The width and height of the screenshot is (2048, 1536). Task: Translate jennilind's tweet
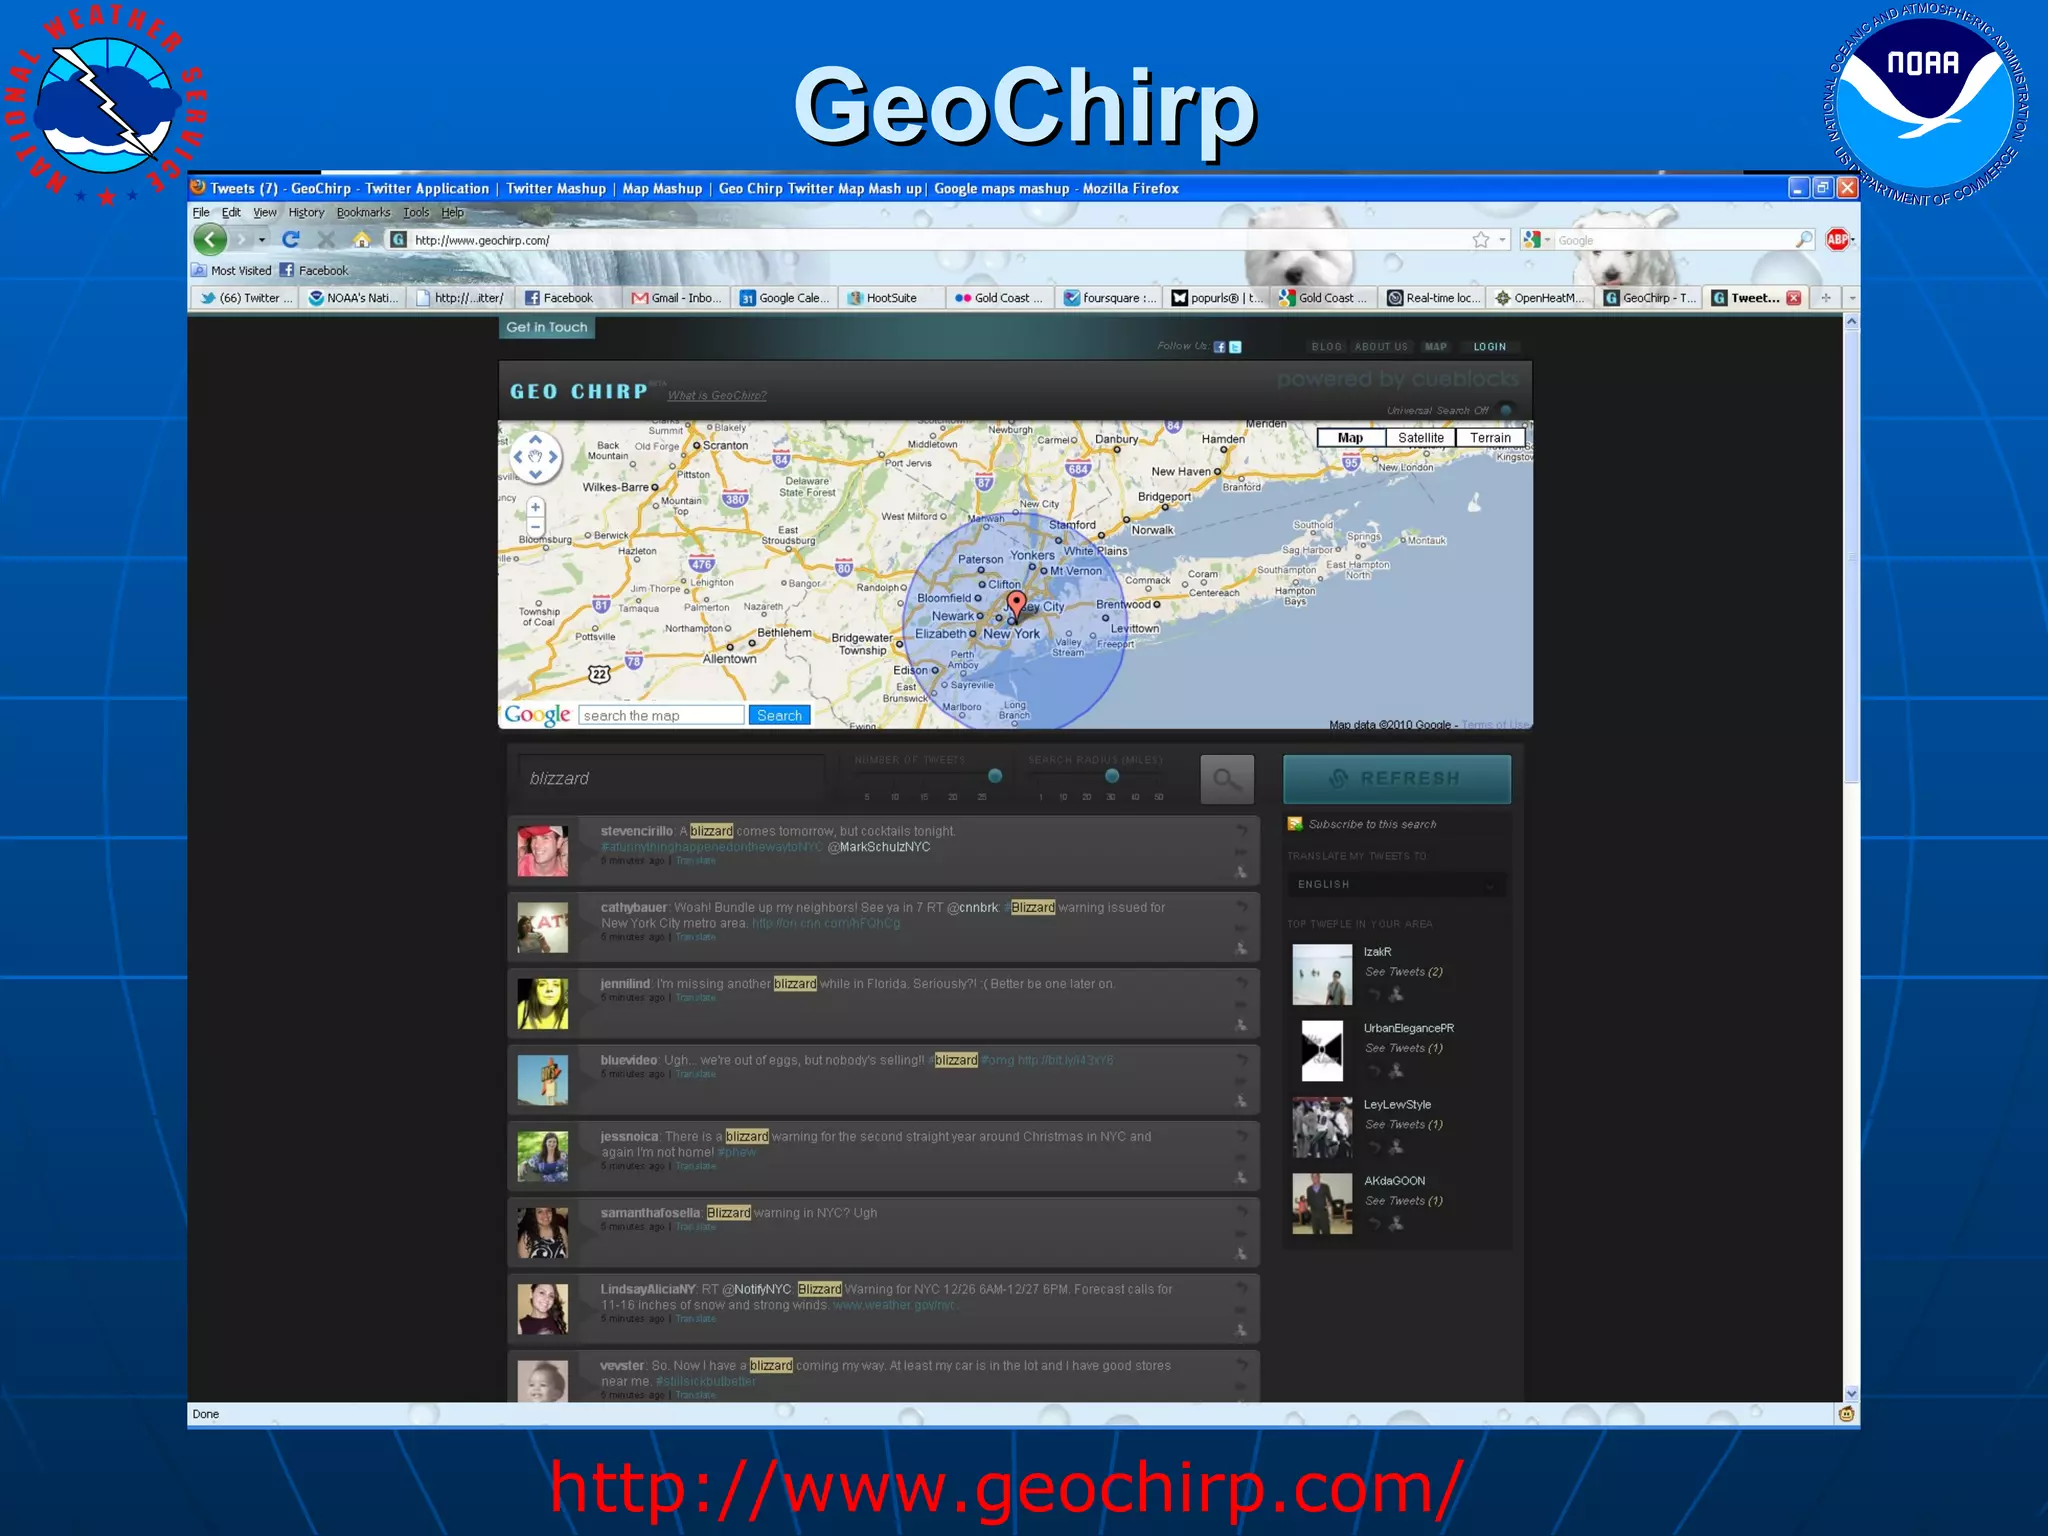(x=695, y=998)
